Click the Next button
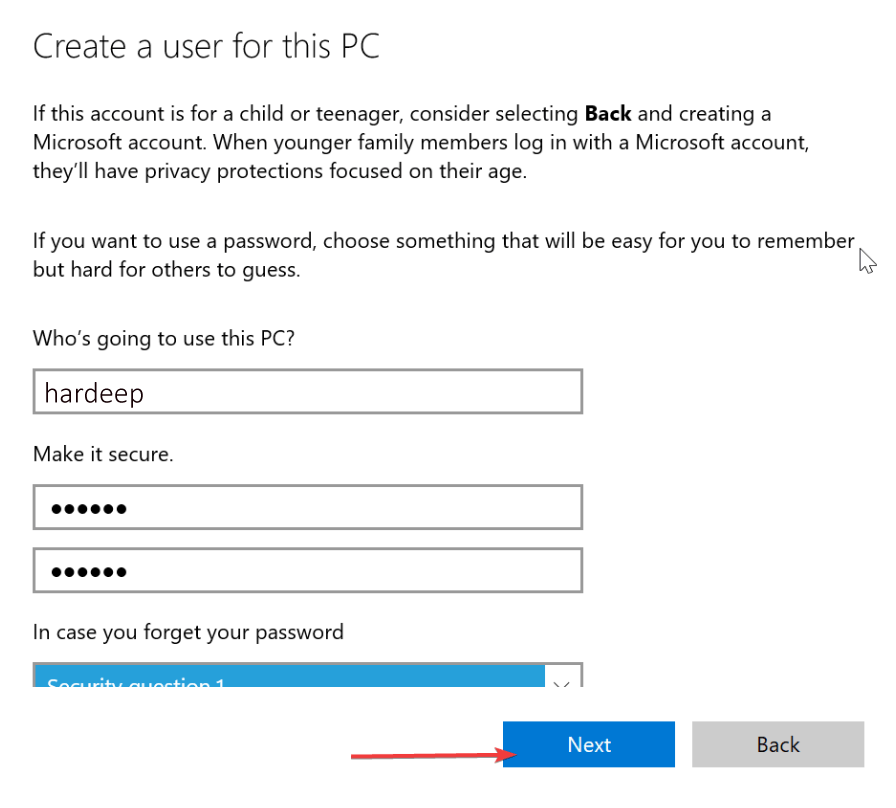The image size is (896, 808). click(589, 744)
